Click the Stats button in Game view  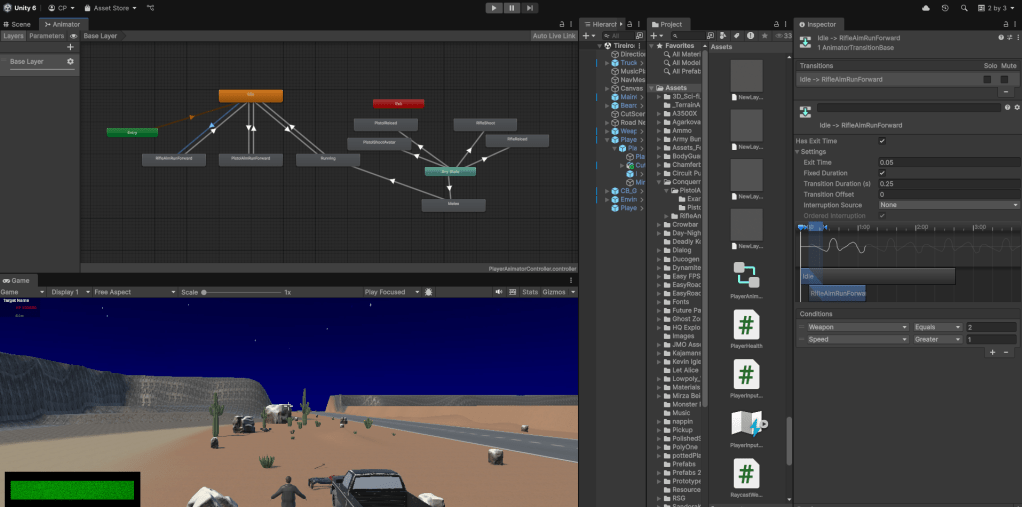[530, 292]
